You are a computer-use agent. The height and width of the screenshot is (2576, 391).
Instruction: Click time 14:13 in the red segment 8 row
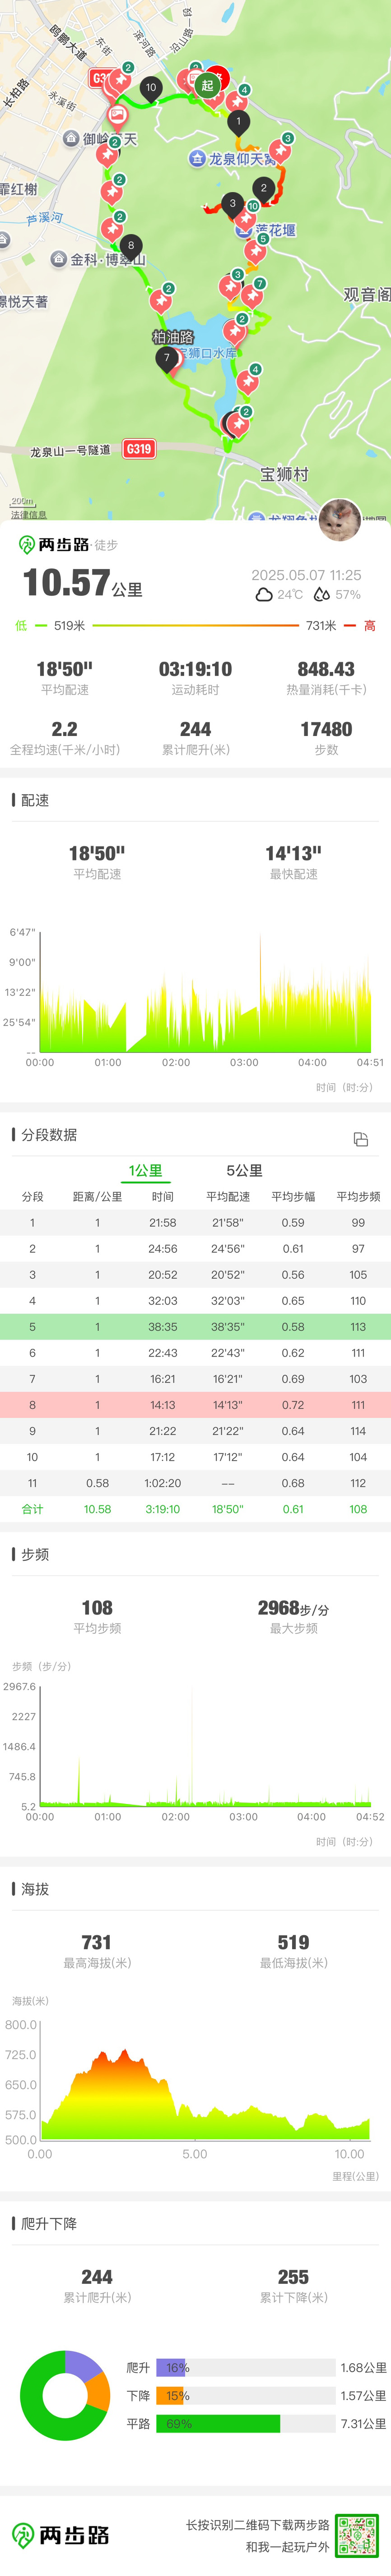[x=162, y=1404]
